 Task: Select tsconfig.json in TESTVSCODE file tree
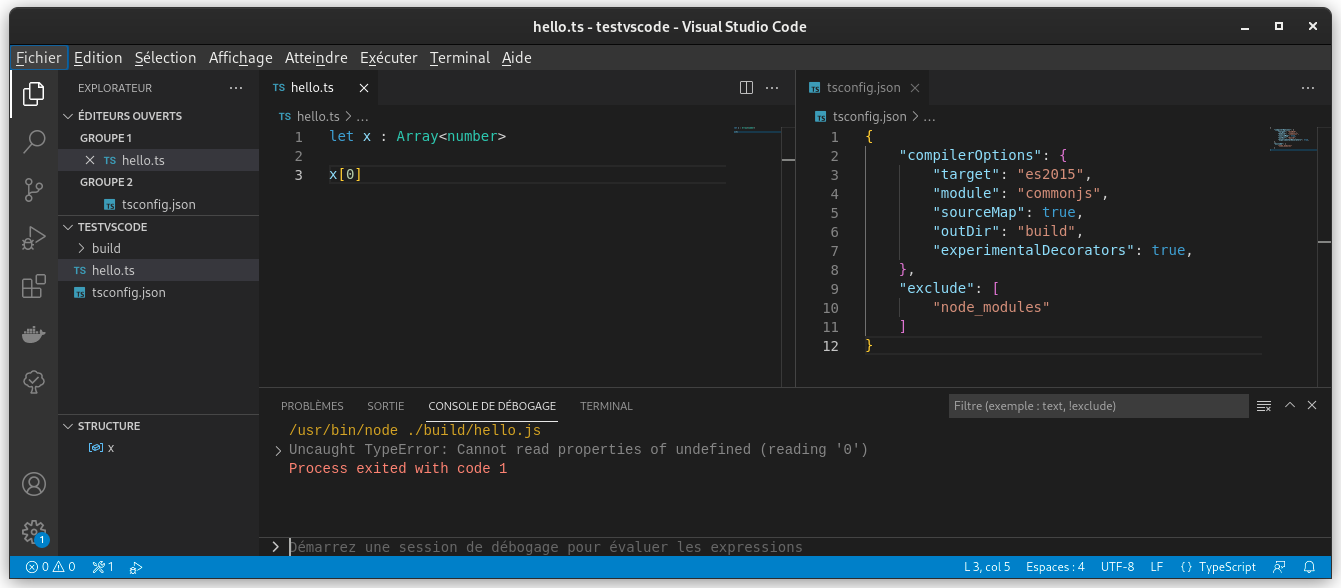[x=158, y=292]
